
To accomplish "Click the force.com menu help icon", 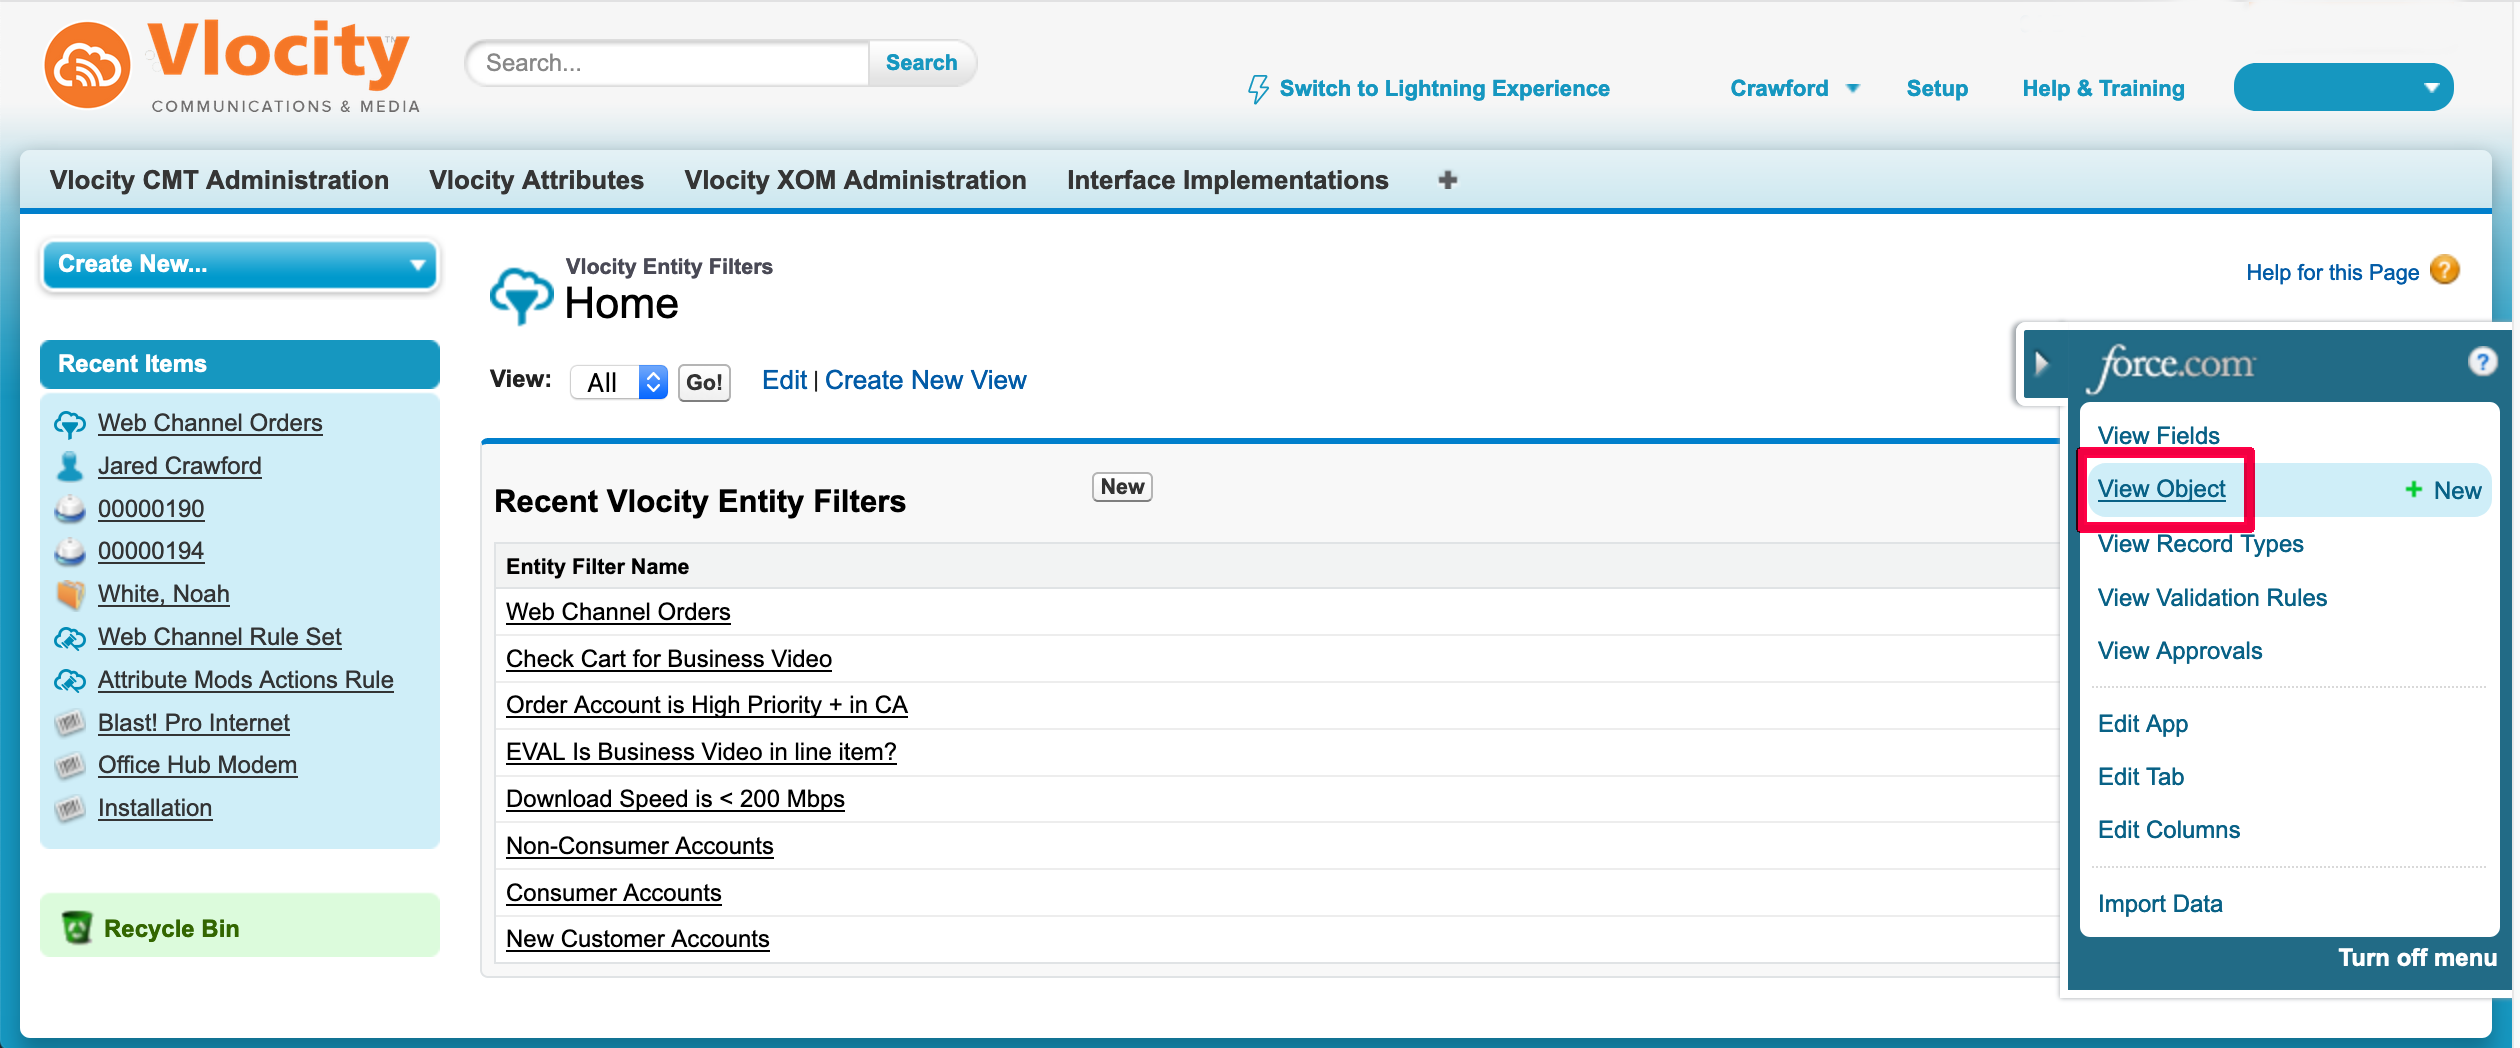I will [x=2482, y=362].
